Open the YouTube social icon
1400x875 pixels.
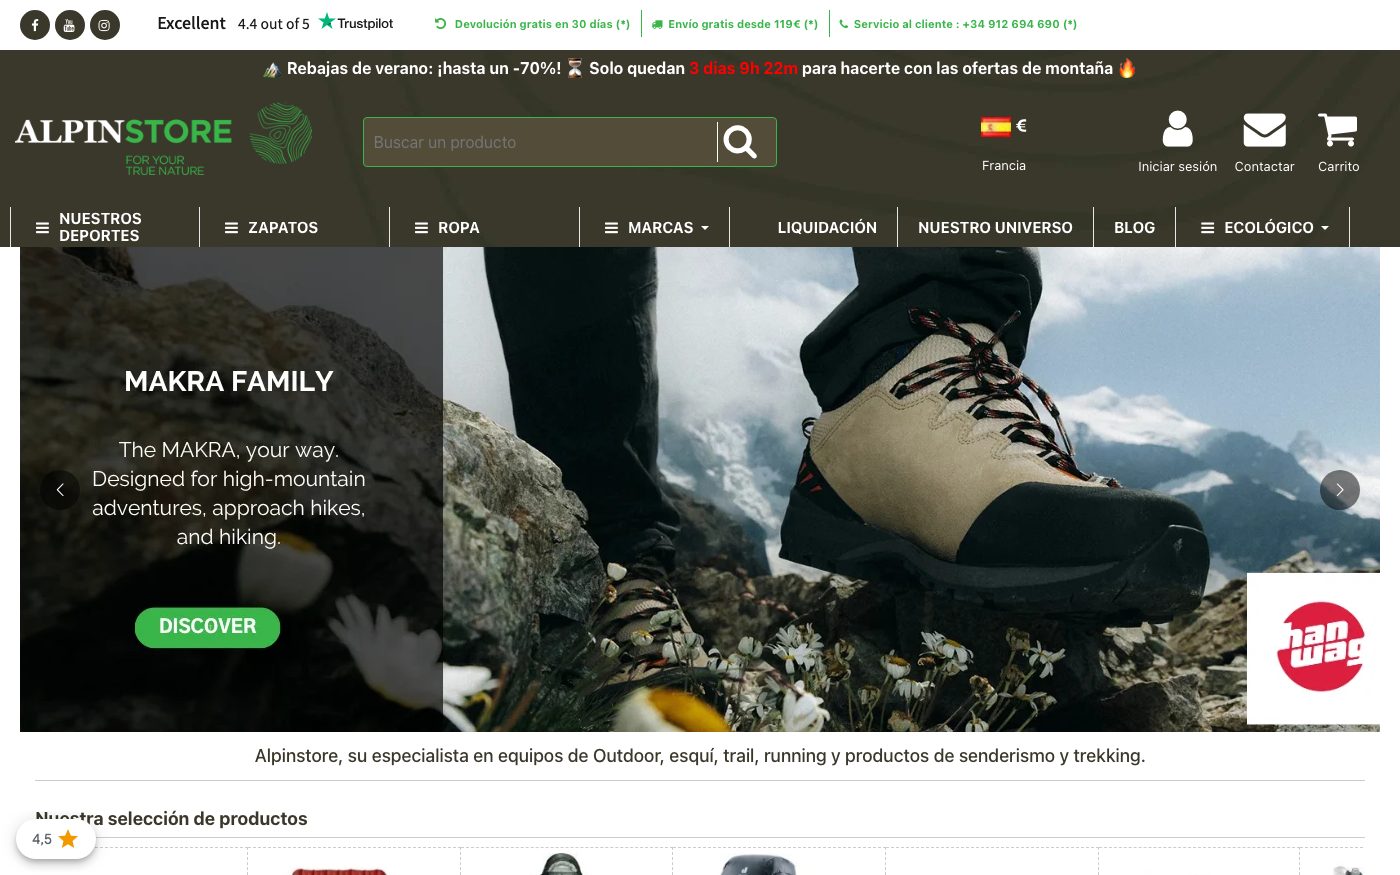[70, 25]
